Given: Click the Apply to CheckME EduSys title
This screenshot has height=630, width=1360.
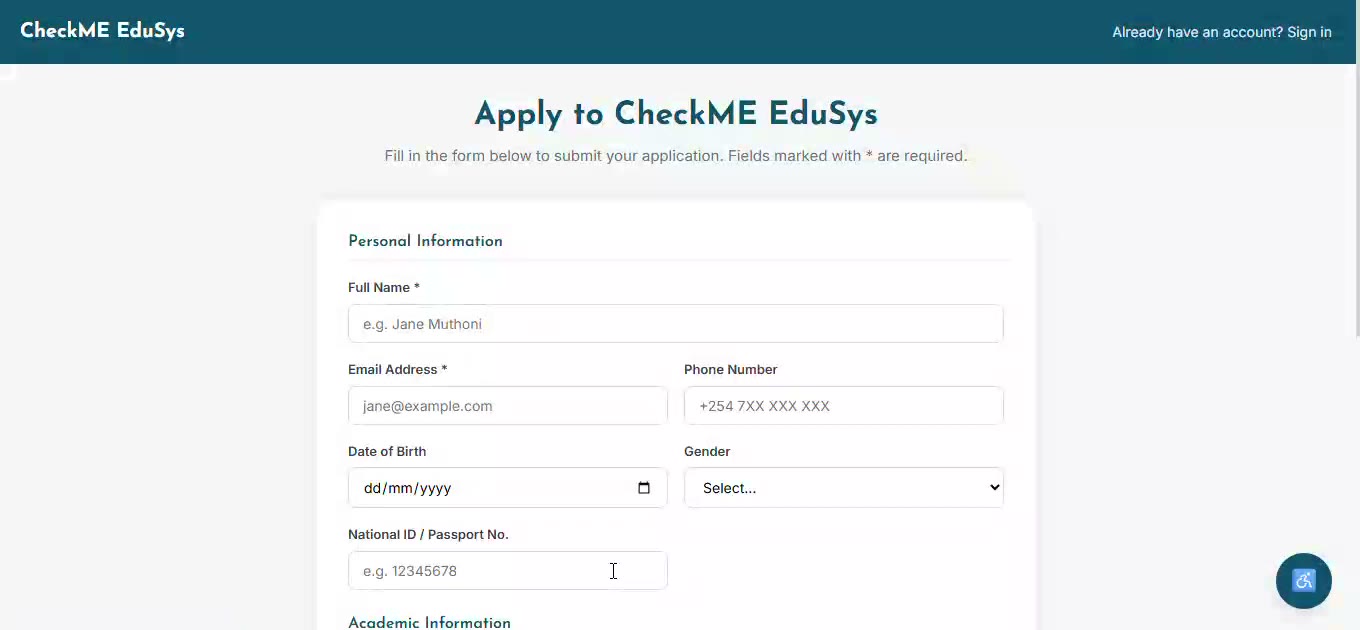Looking at the screenshot, I should (676, 114).
